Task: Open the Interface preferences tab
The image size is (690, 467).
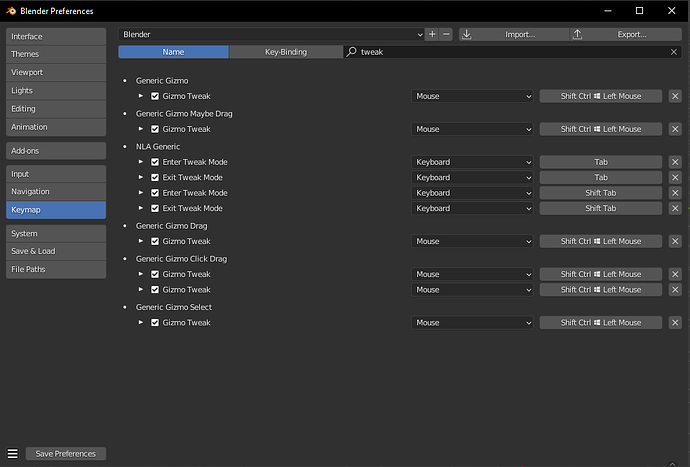Action: click(56, 37)
